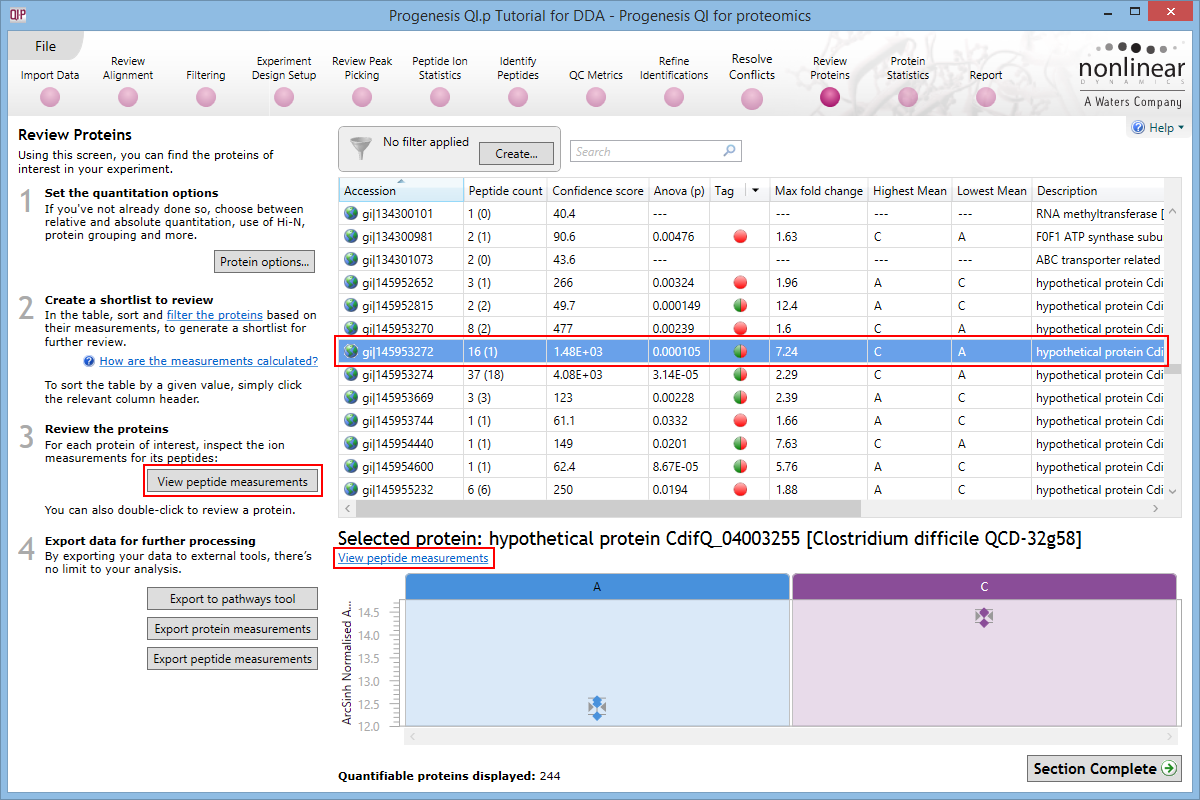The image size is (1200, 800).
Task: Select the purple group C chart header
Action: point(984,587)
